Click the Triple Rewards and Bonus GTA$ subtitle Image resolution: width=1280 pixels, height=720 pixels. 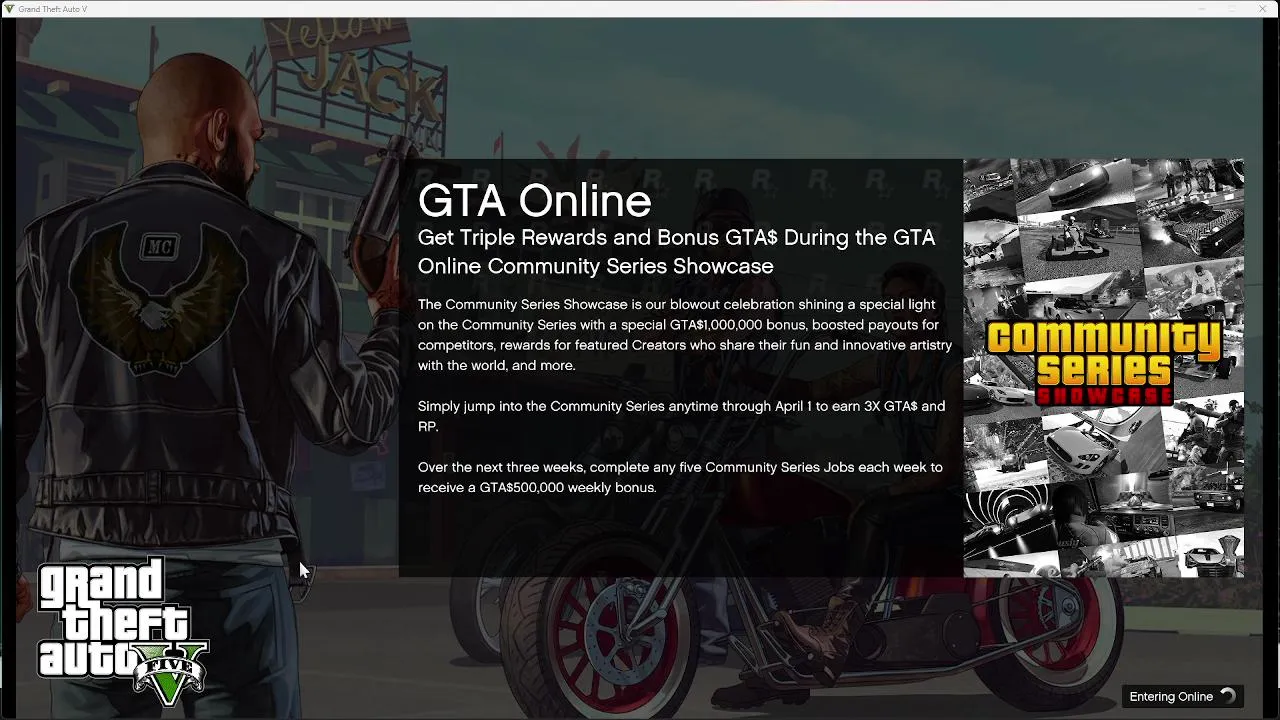tap(677, 252)
